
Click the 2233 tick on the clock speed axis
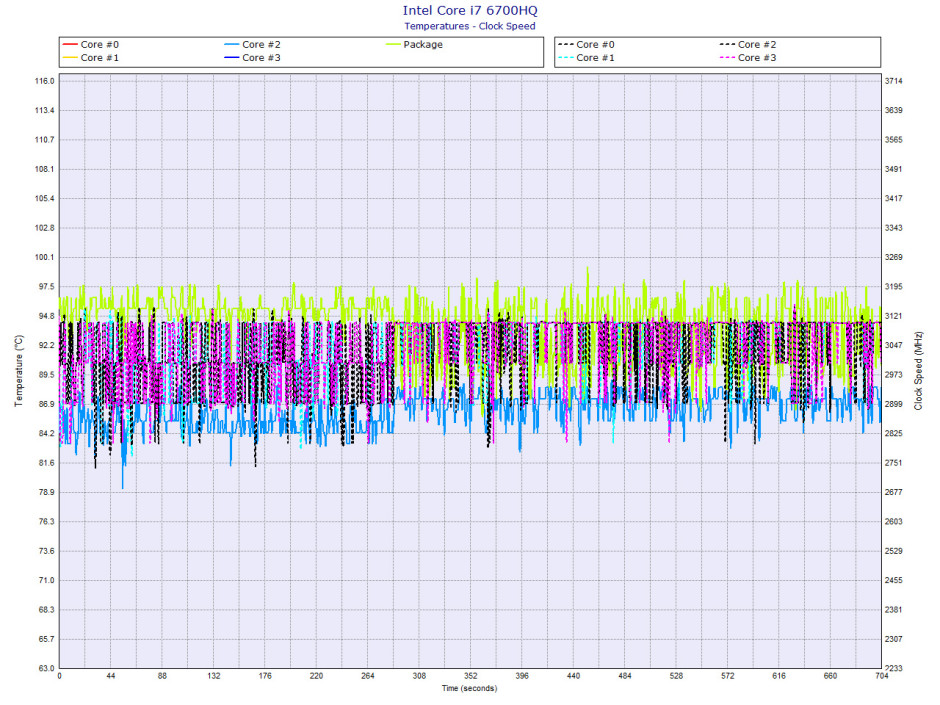click(x=895, y=668)
